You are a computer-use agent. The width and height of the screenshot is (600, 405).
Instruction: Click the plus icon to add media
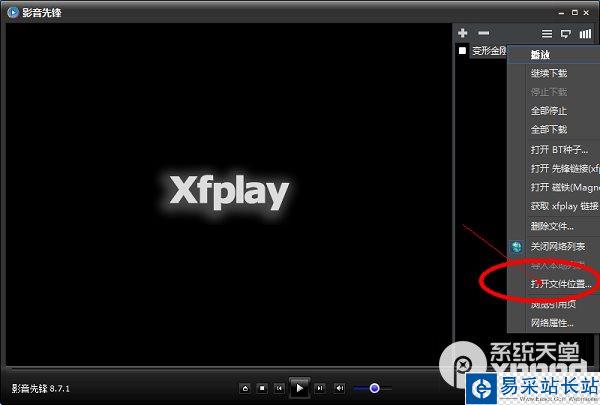[x=463, y=33]
